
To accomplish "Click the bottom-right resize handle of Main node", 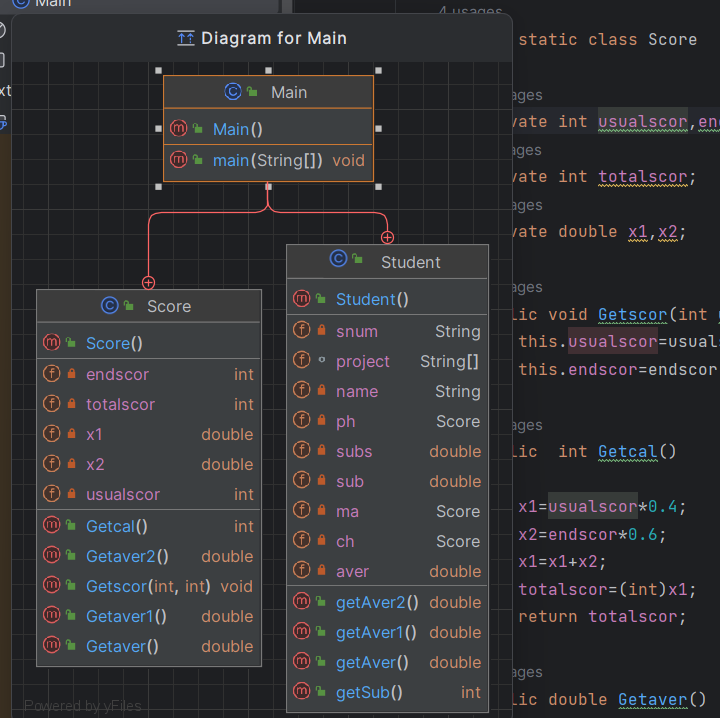I will (x=378, y=186).
